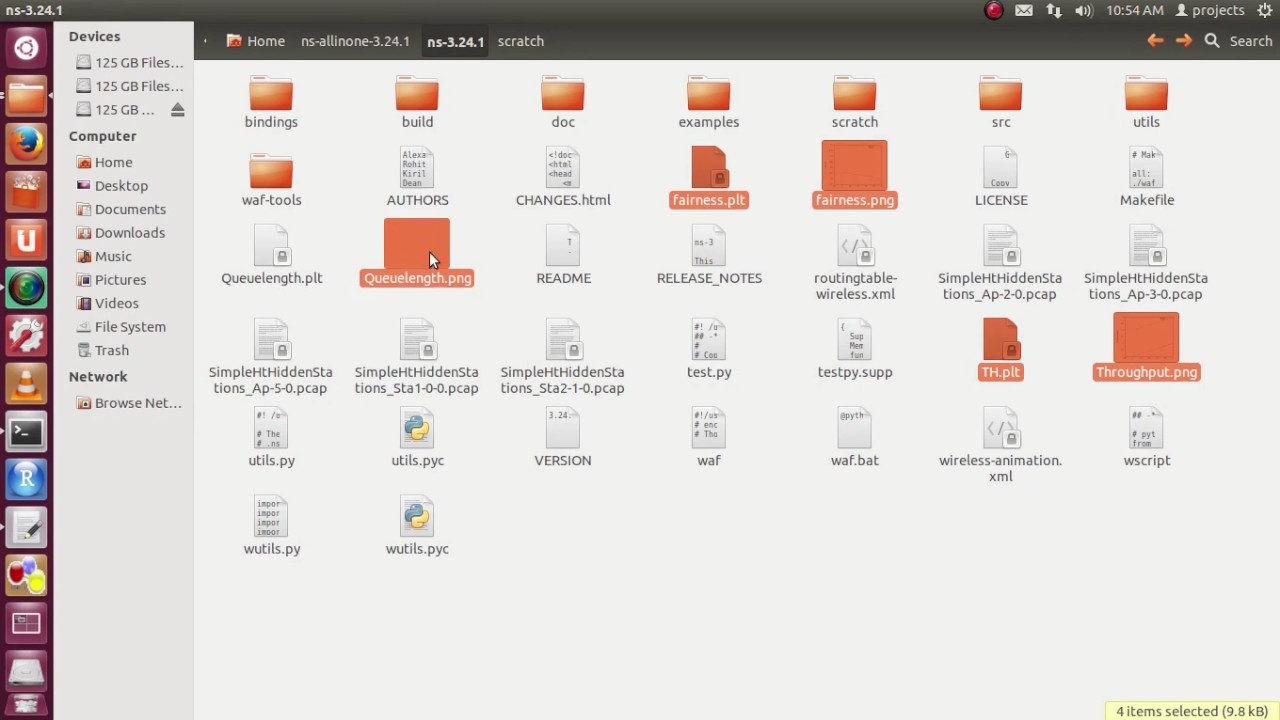Image resolution: width=1280 pixels, height=720 pixels.
Task: Go to Home in the path bar
Action: 256,41
